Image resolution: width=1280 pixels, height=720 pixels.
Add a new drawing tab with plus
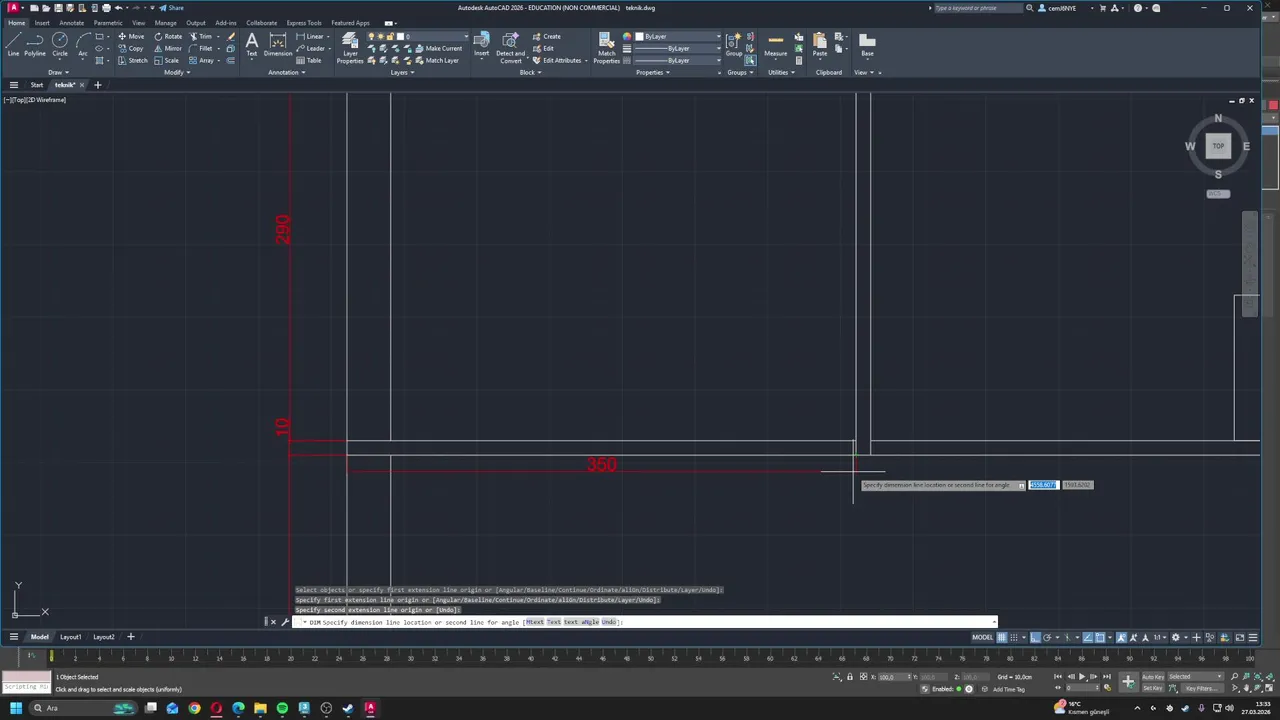pos(98,85)
